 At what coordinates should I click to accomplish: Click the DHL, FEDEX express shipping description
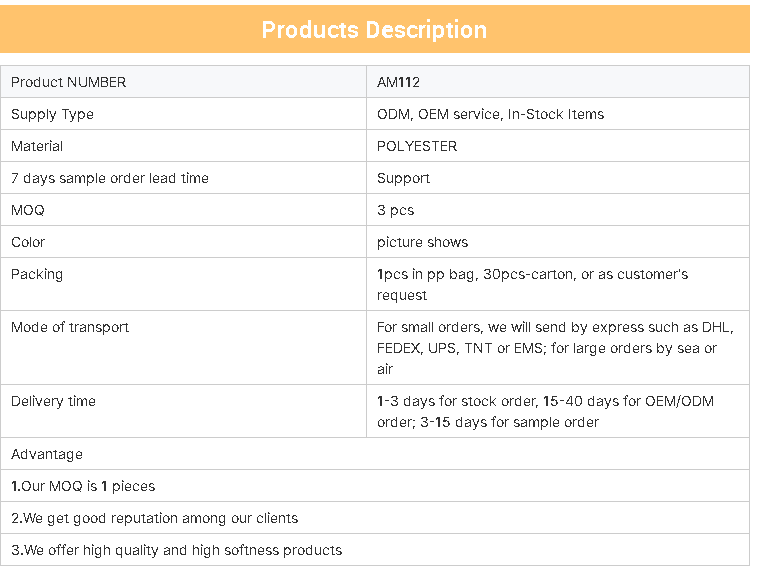[555, 348]
